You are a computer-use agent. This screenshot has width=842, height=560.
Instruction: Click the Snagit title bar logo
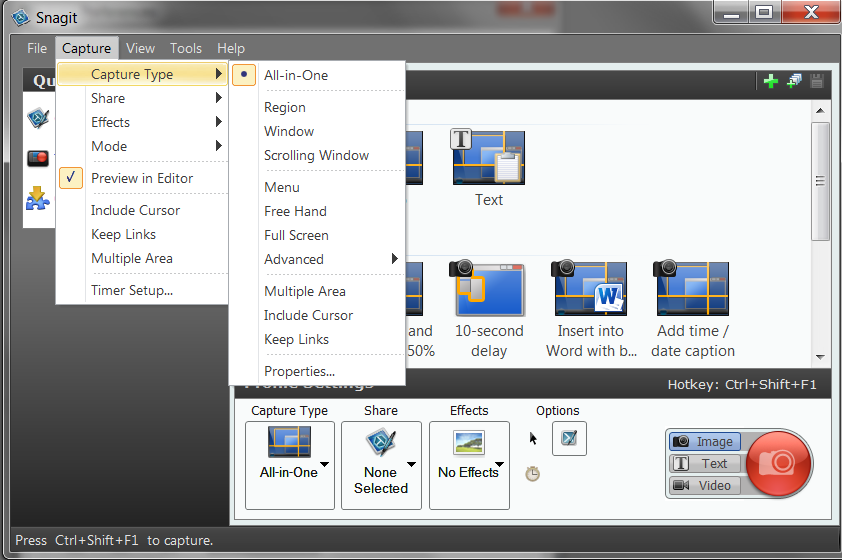click(21, 18)
